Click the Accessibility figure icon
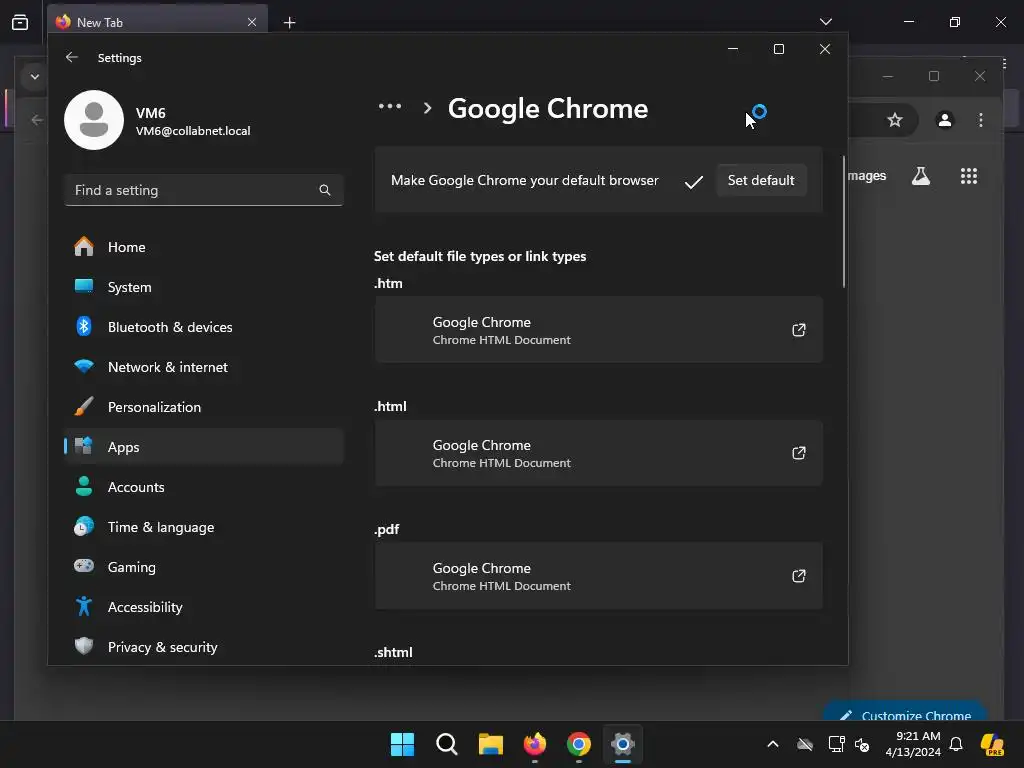 click(x=84, y=606)
